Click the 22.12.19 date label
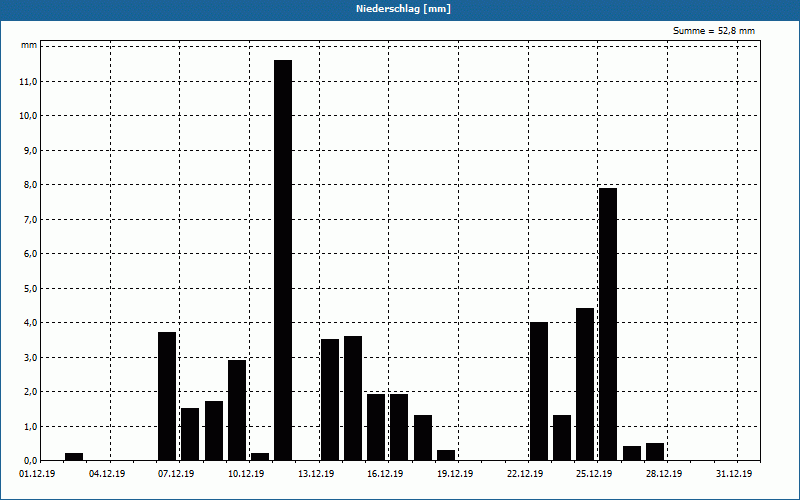Image resolution: width=800 pixels, height=500 pixels. pyautogui.click(x=525, y=474)
